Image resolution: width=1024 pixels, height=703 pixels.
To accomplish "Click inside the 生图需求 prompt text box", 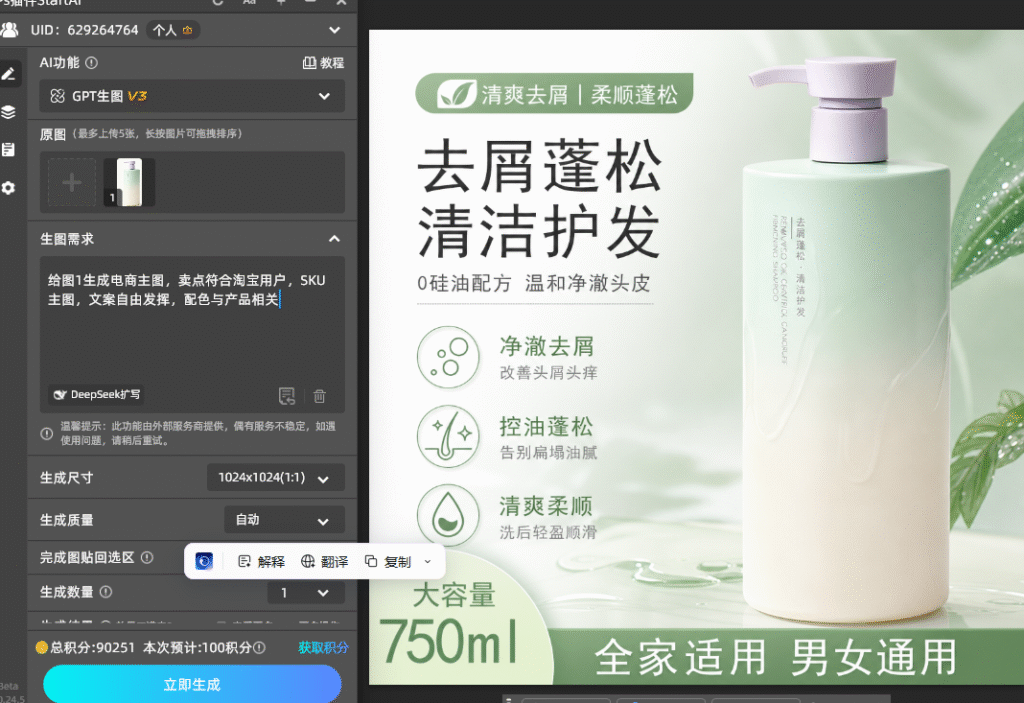I will pyautogui.click(x=192, y=333).
